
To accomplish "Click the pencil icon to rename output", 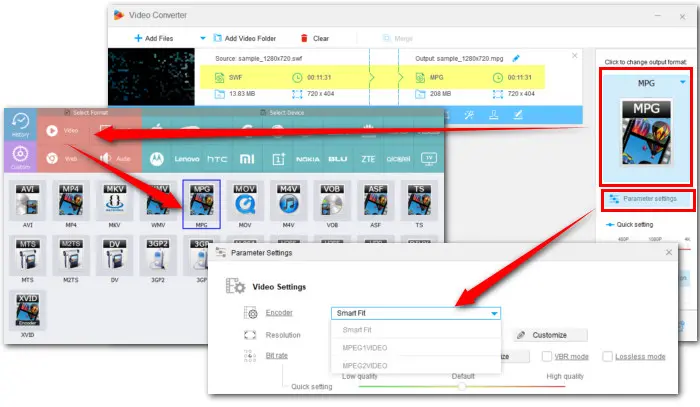I will pyautogui.click(x=516, y=58).
